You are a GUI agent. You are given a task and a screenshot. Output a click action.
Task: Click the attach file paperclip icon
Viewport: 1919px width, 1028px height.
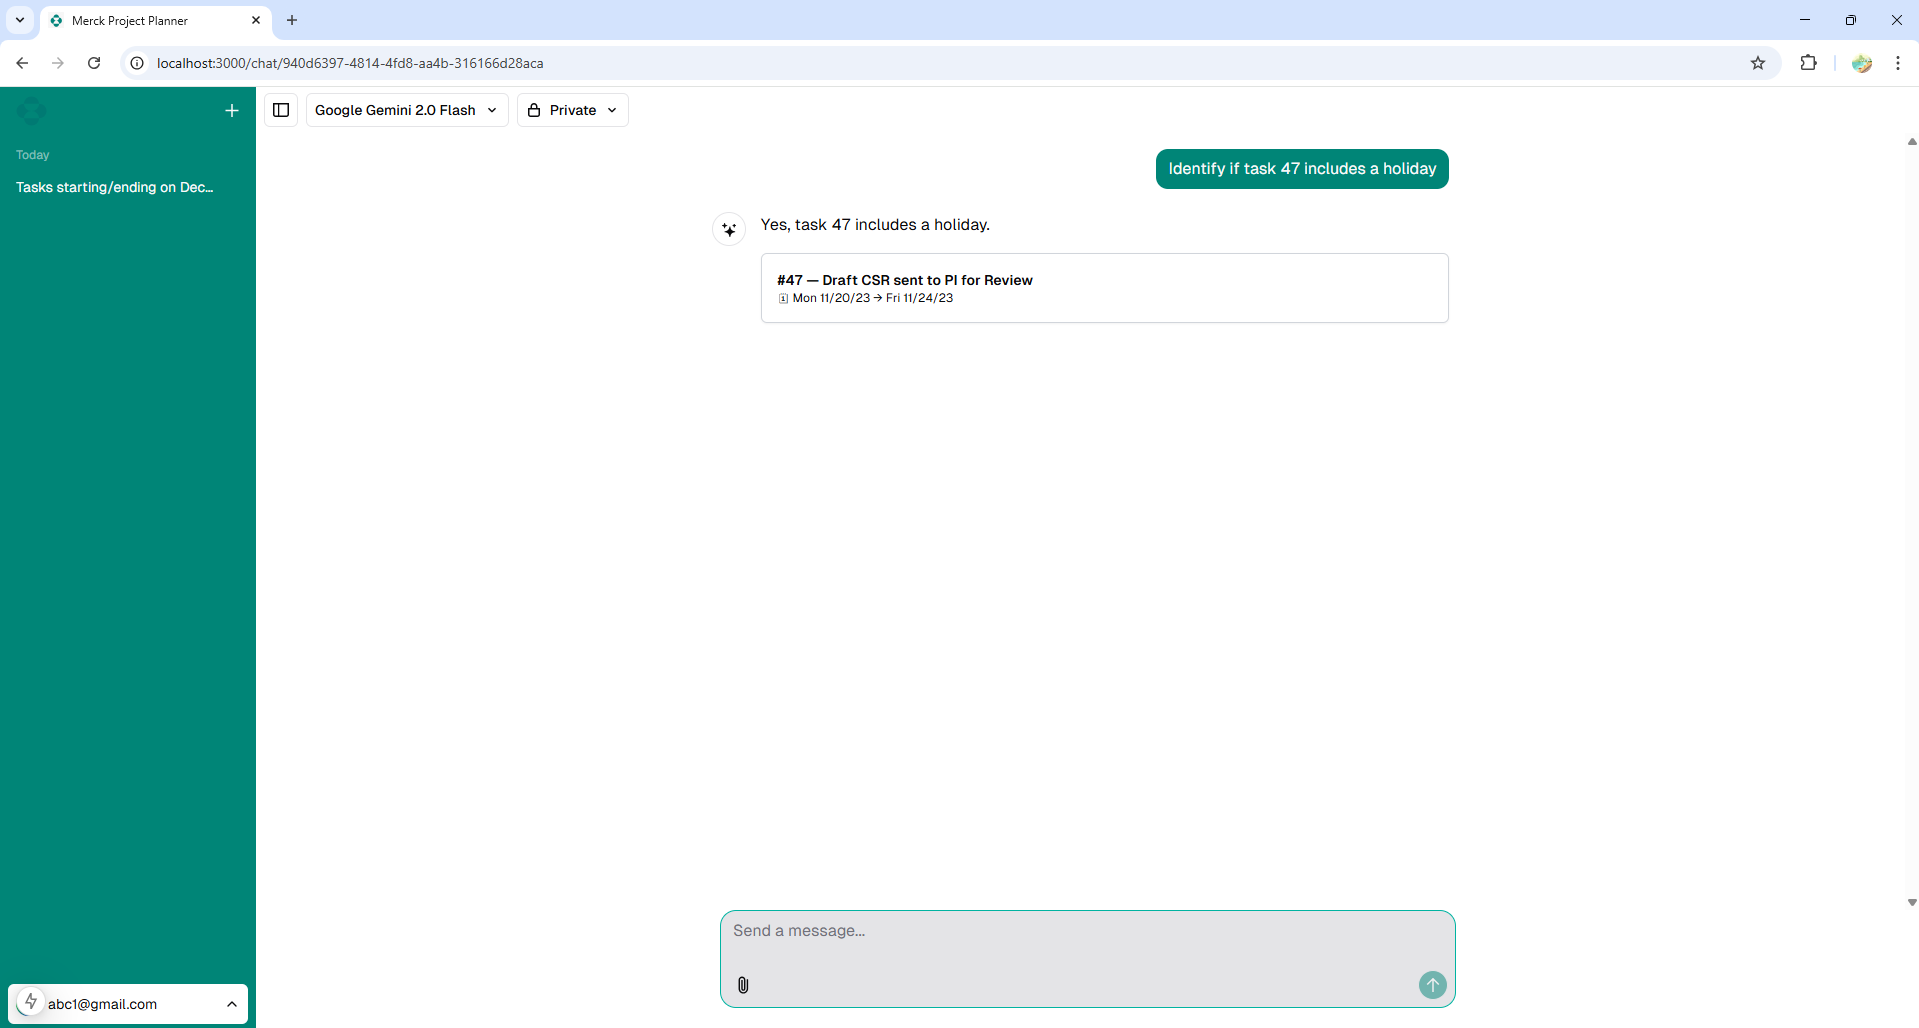pyautogui.click(x=743, y=985)
